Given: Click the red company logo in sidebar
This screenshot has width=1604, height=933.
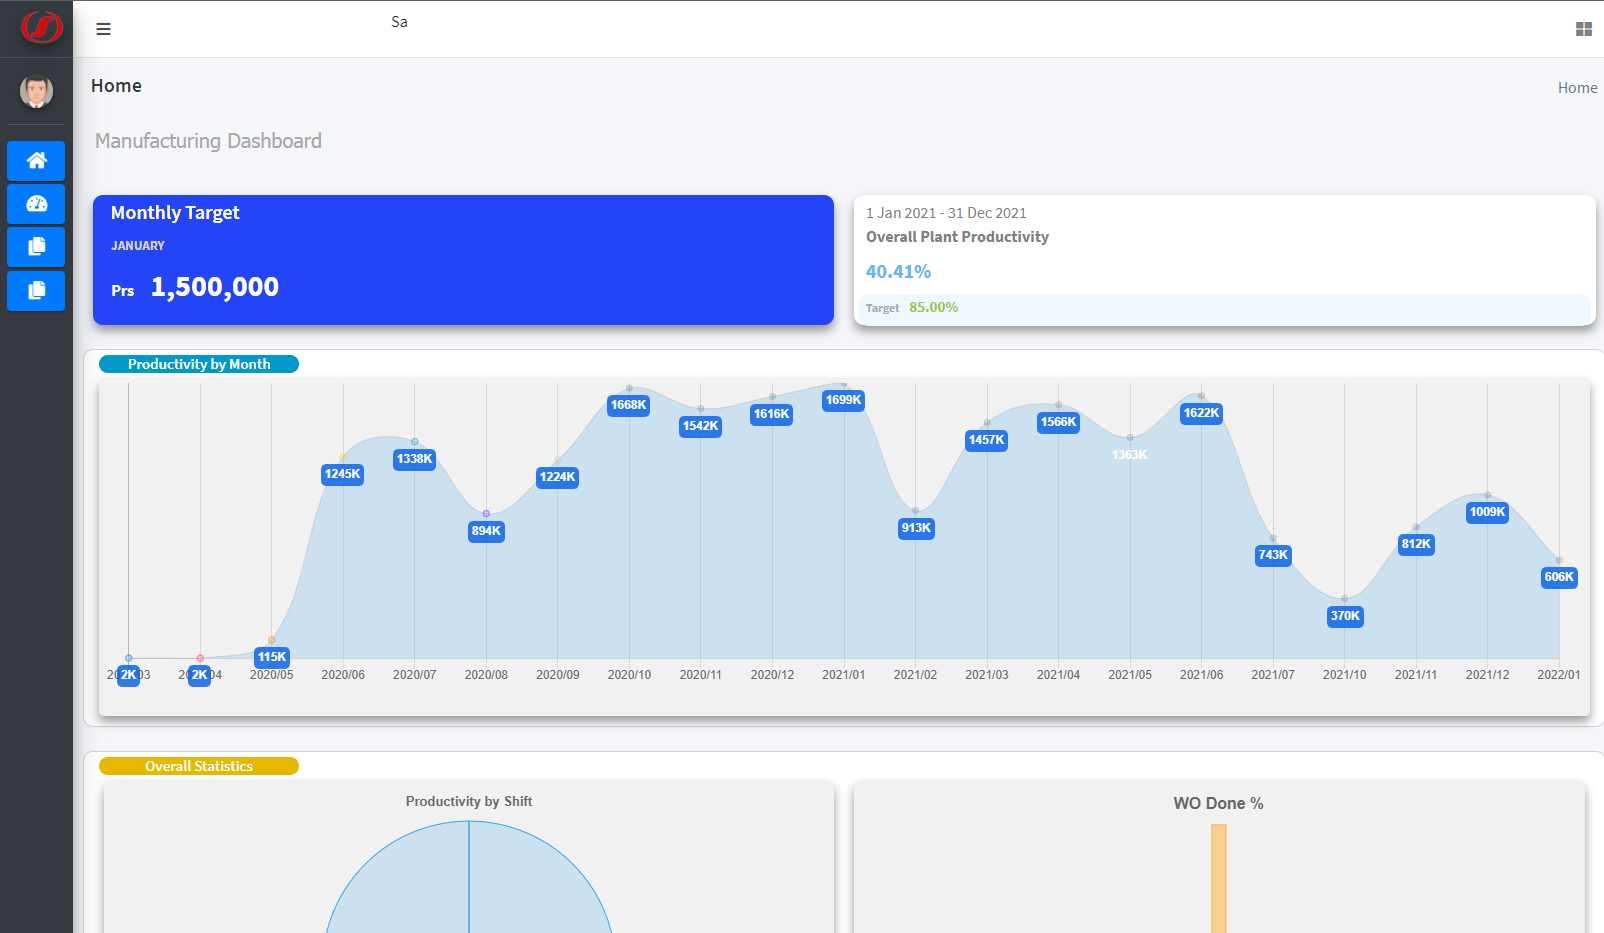Looking at the screenshot, I should [x=41, y=27].
